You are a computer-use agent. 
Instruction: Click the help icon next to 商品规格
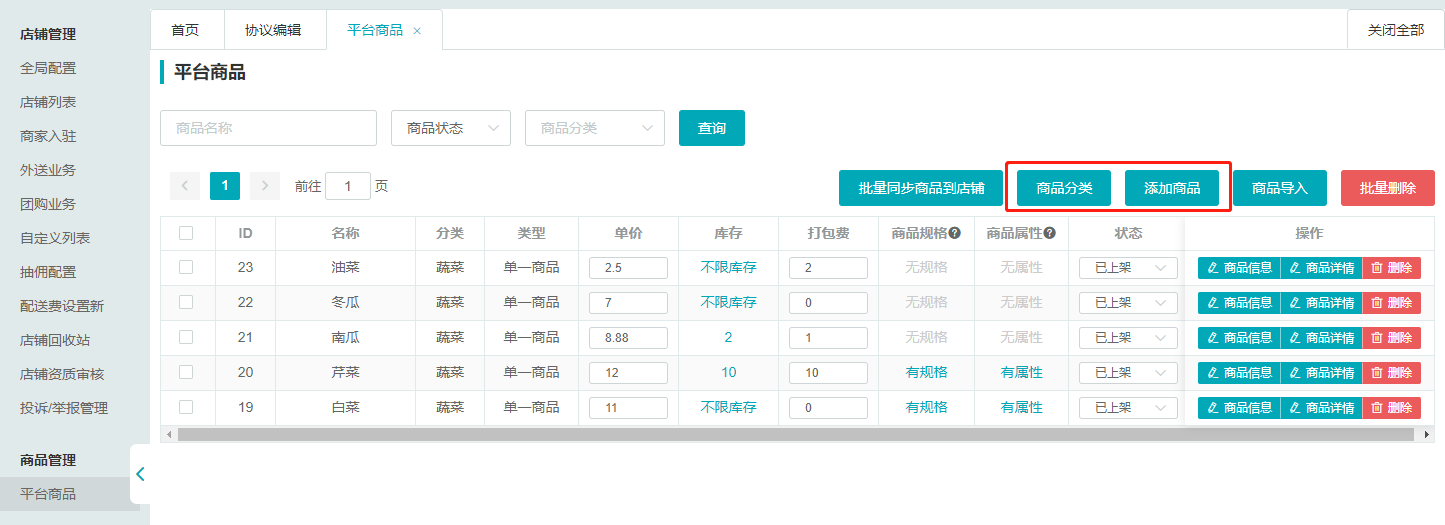954,233
